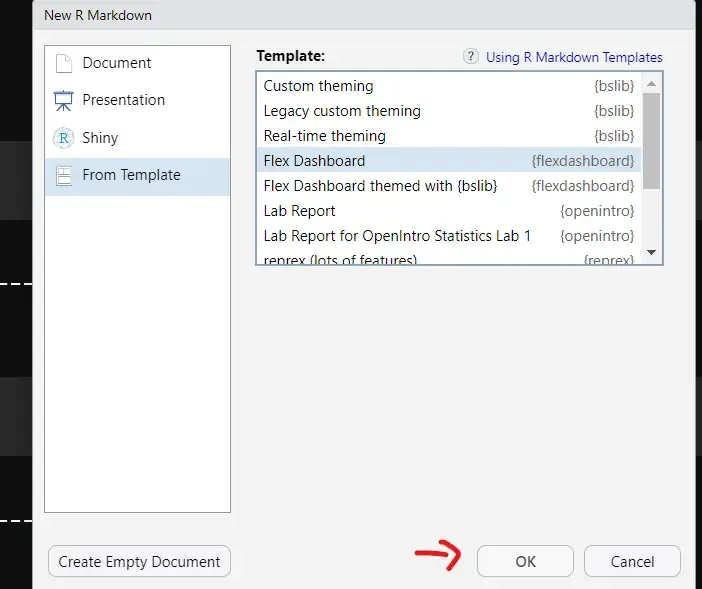Choose Lab Report for OpenIntro Statistics
The height and width of the screenshot is (589, 702).
397,236
